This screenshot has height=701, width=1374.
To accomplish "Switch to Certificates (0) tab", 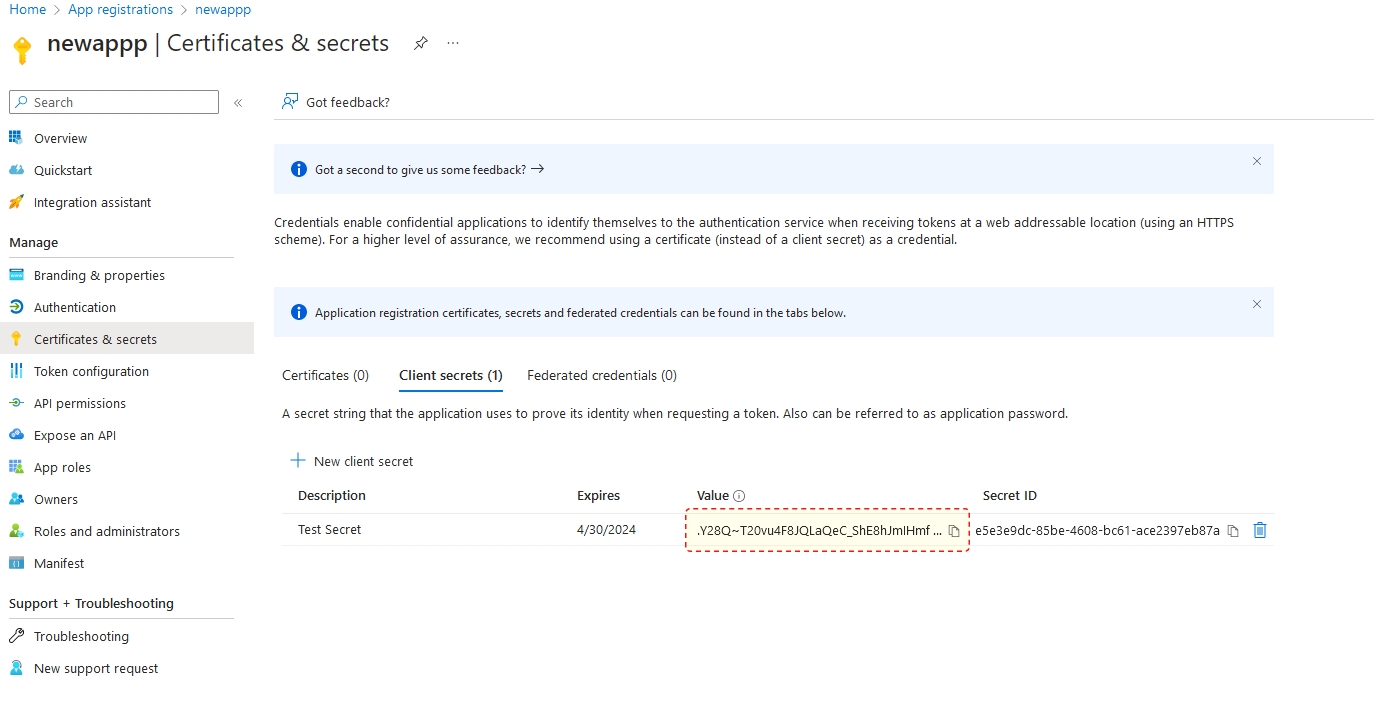I will [x=325, y=375].
